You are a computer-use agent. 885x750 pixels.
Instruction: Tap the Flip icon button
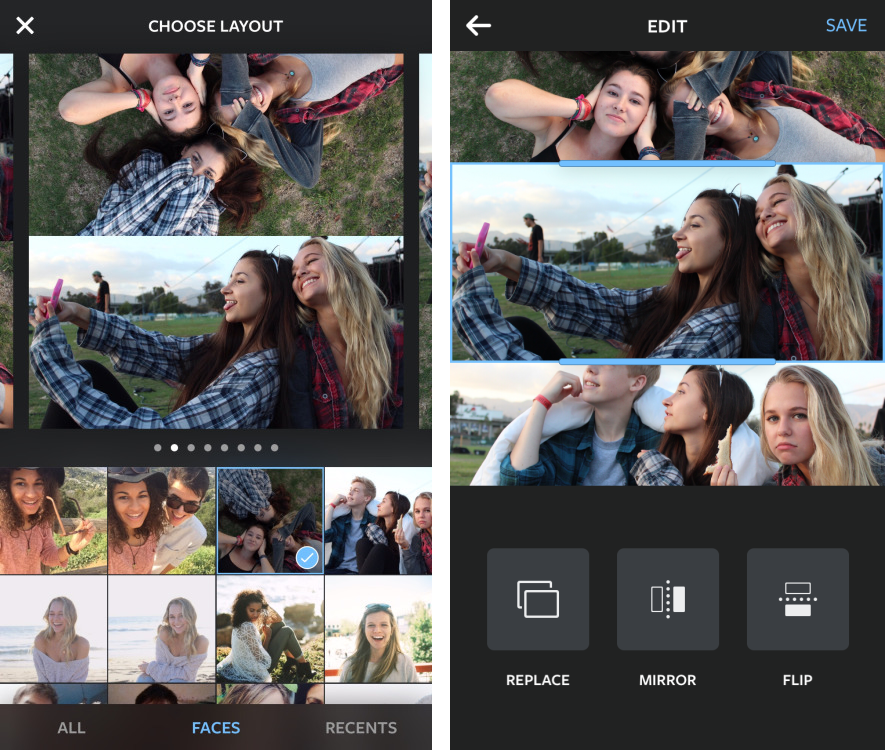798,599
